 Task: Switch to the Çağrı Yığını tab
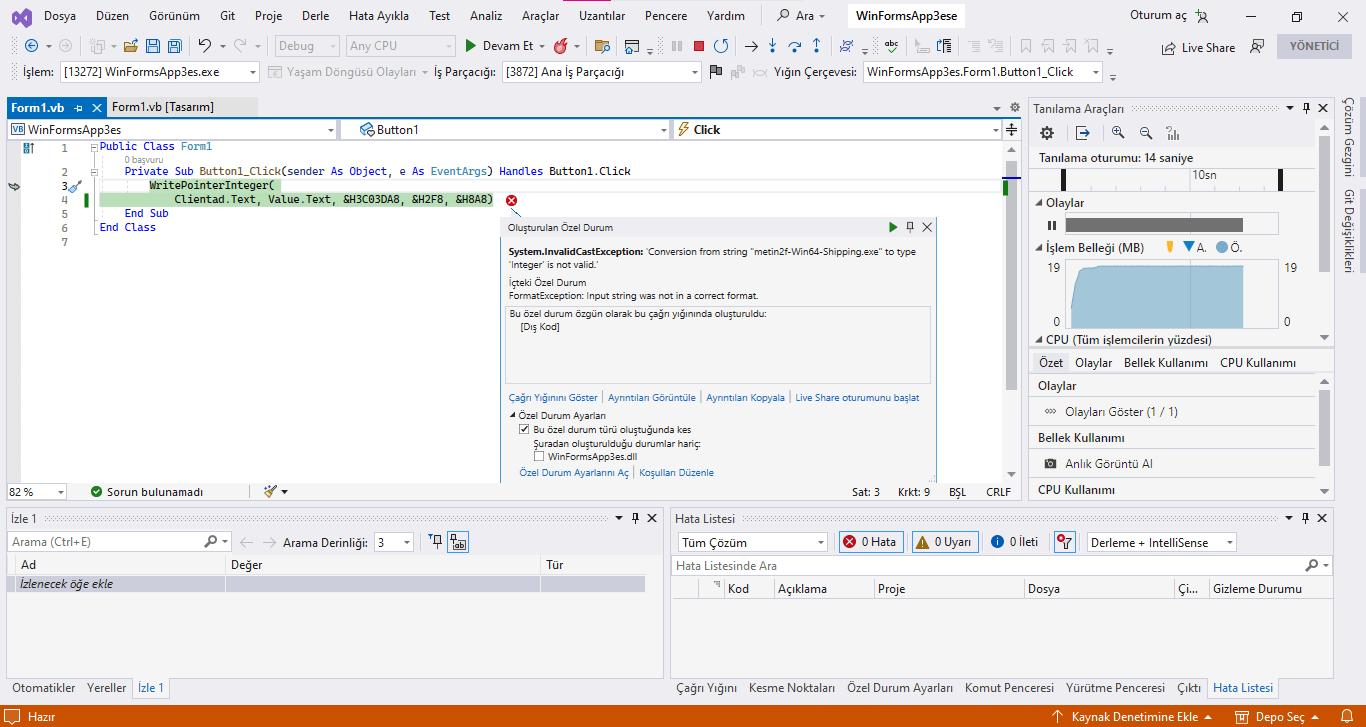[x=707, y=688]
